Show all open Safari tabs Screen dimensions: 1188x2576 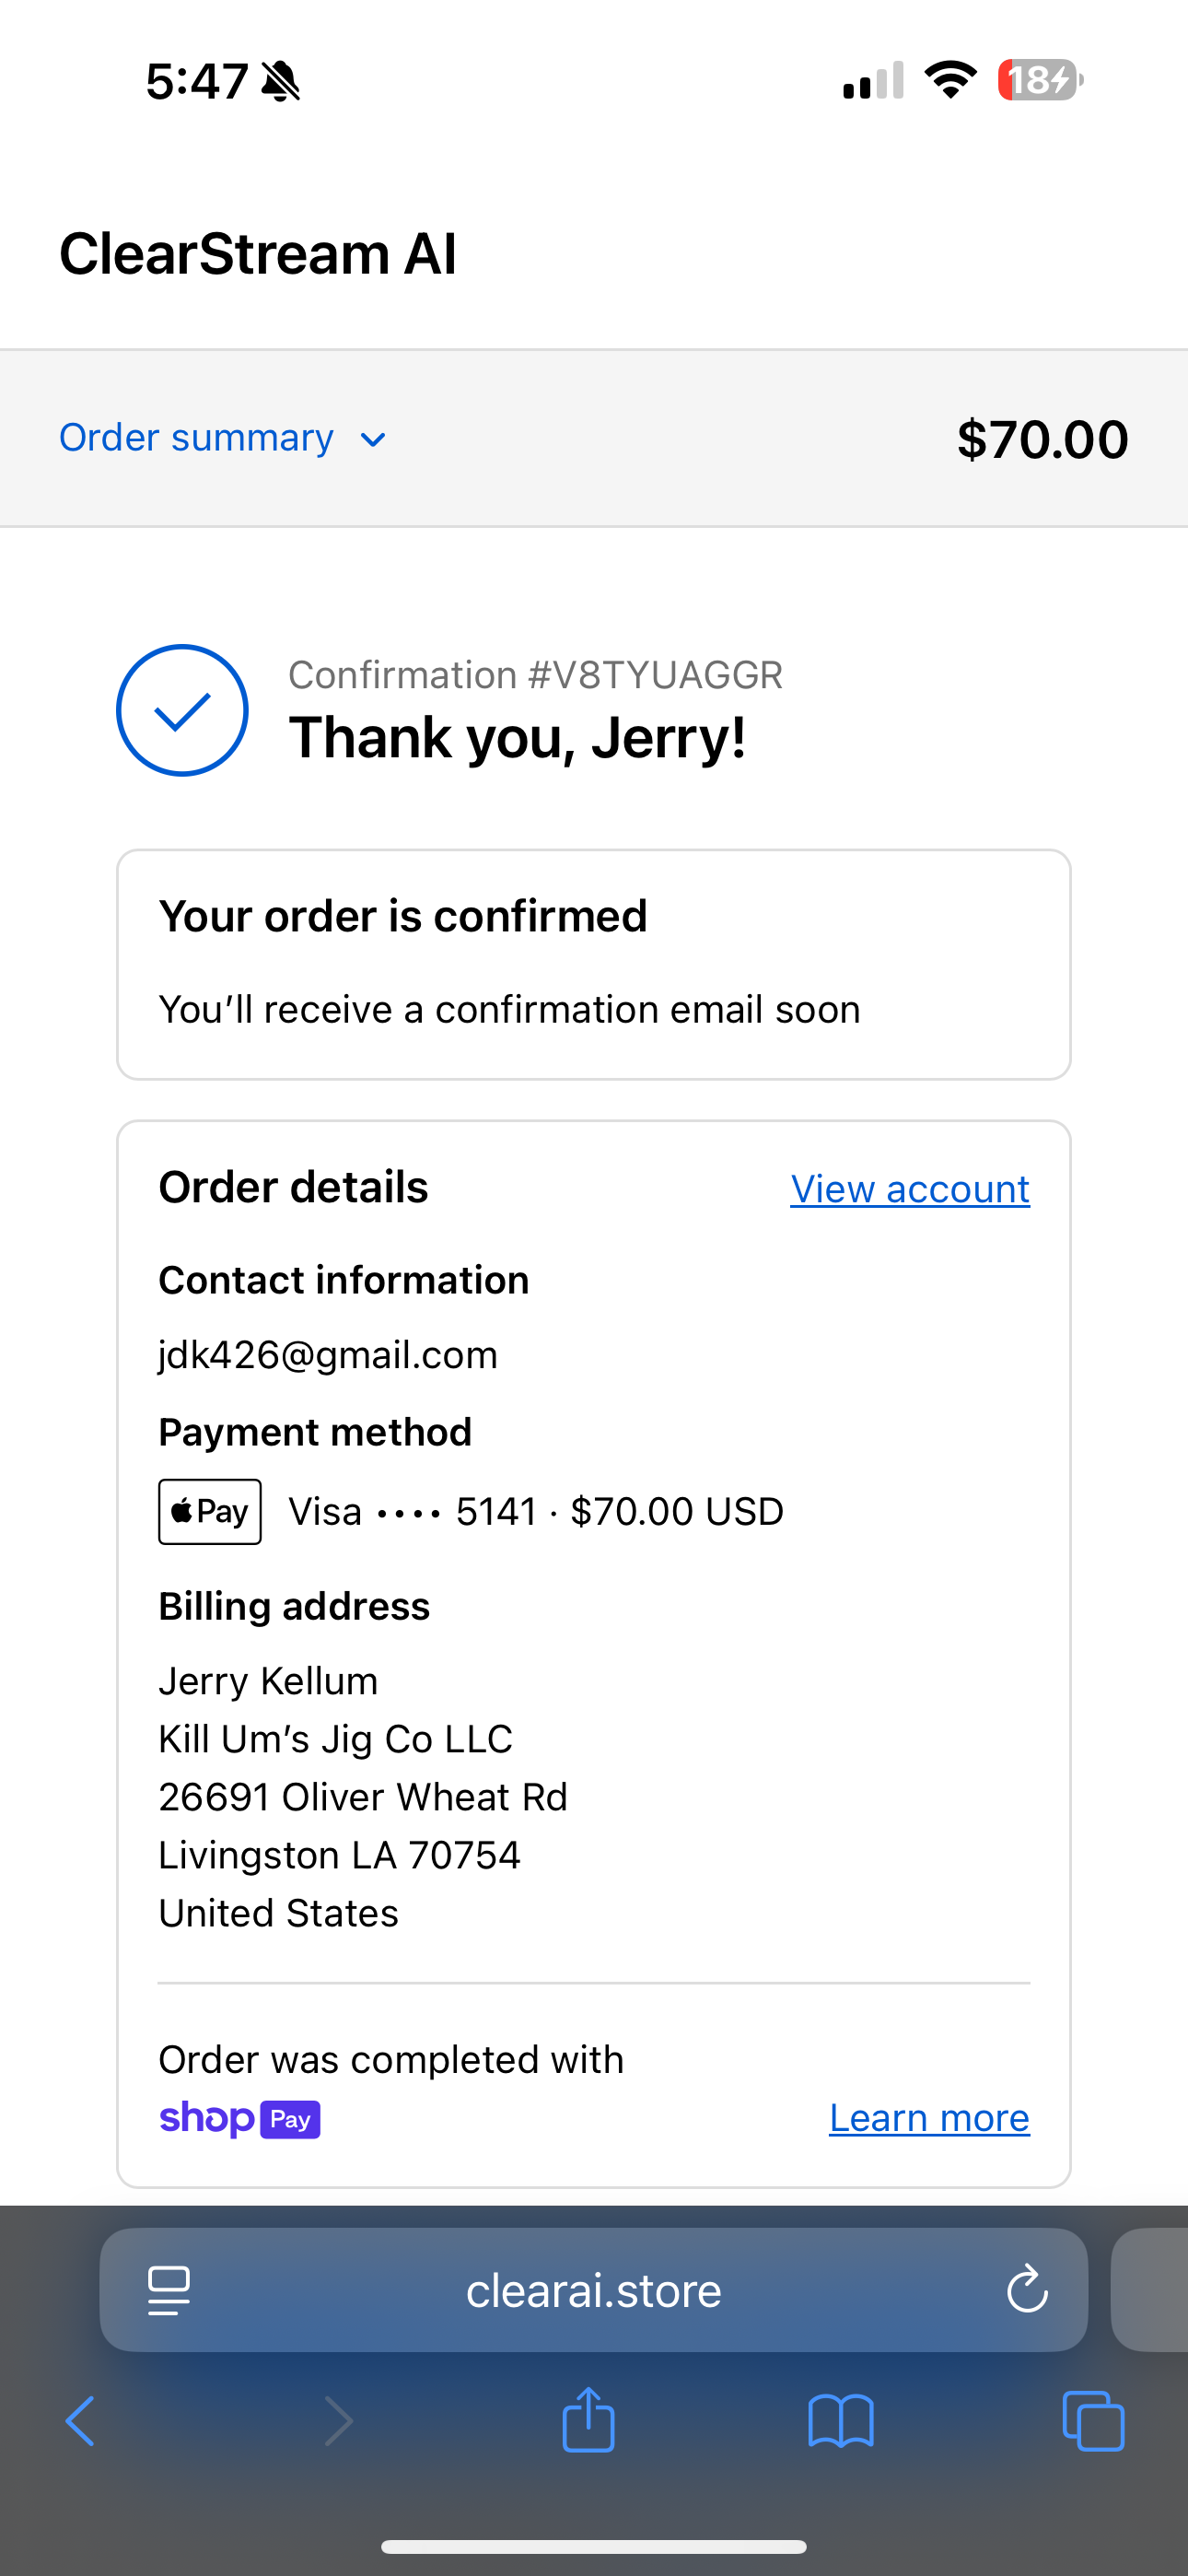(1093, 2421)
